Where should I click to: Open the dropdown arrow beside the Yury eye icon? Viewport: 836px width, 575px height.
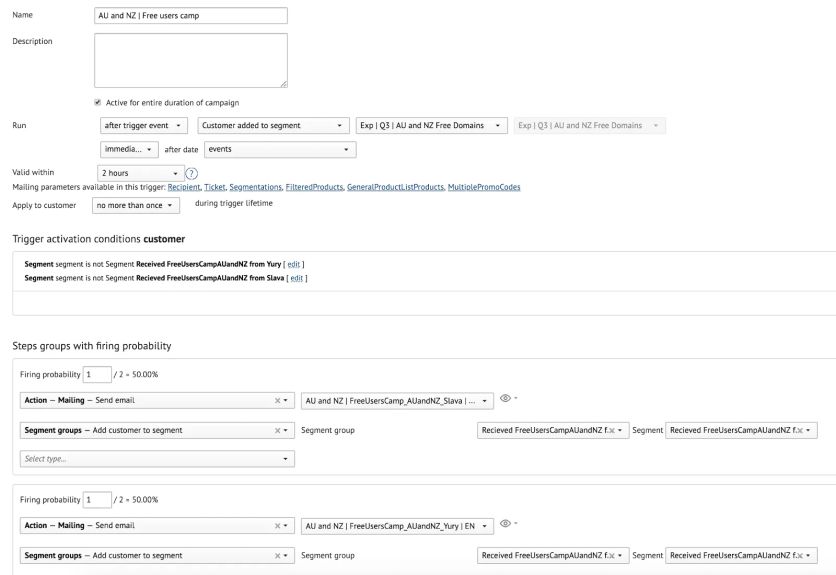click(x=516, y=523)
